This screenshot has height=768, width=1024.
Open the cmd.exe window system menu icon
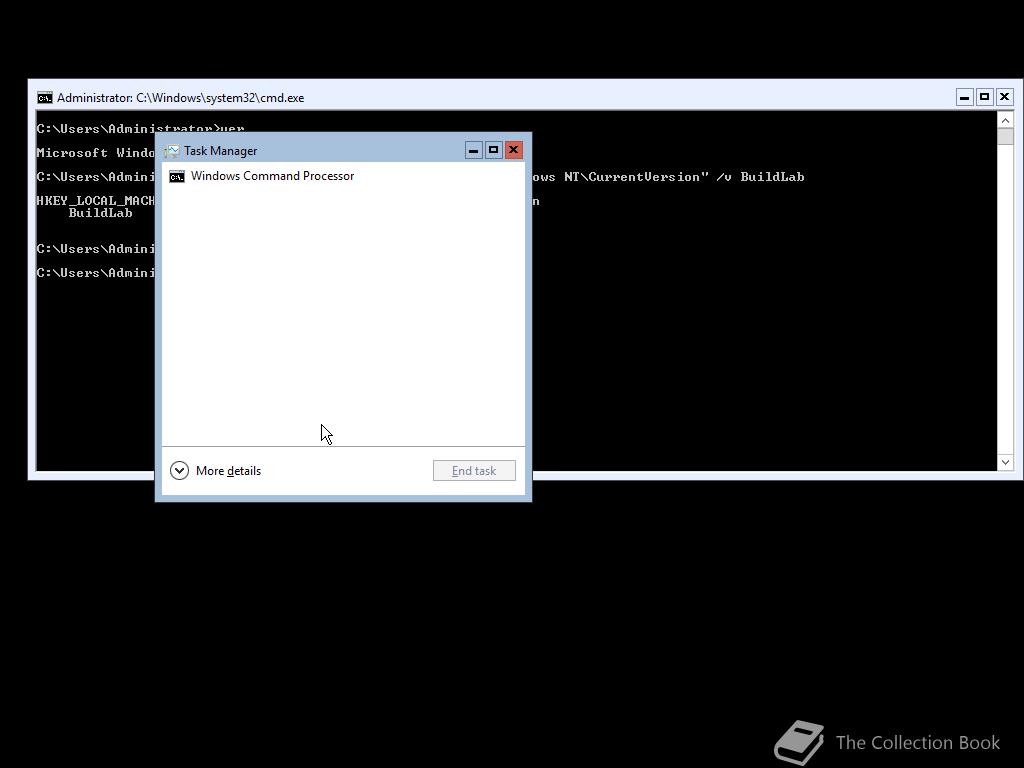pos(44,98)
